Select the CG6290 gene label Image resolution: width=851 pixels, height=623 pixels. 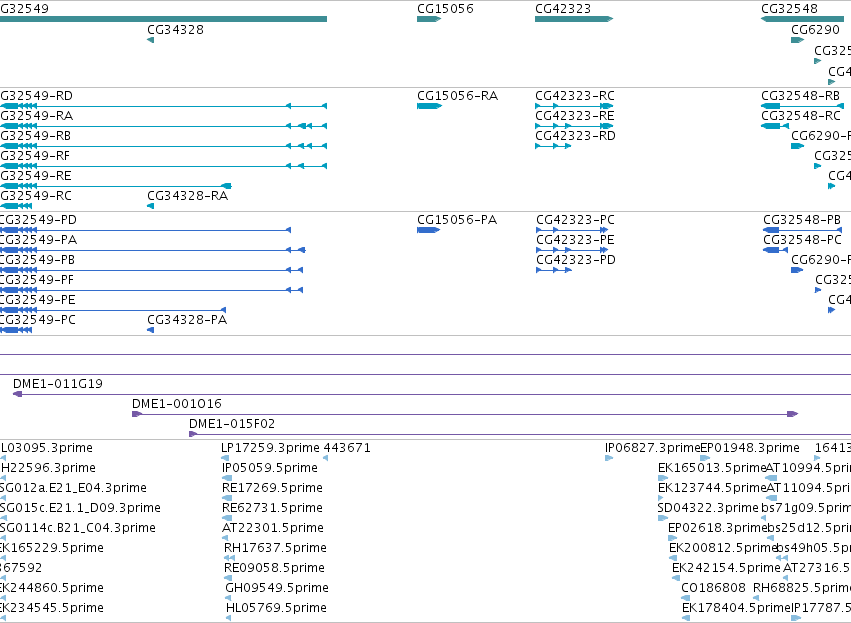[815, 30]
